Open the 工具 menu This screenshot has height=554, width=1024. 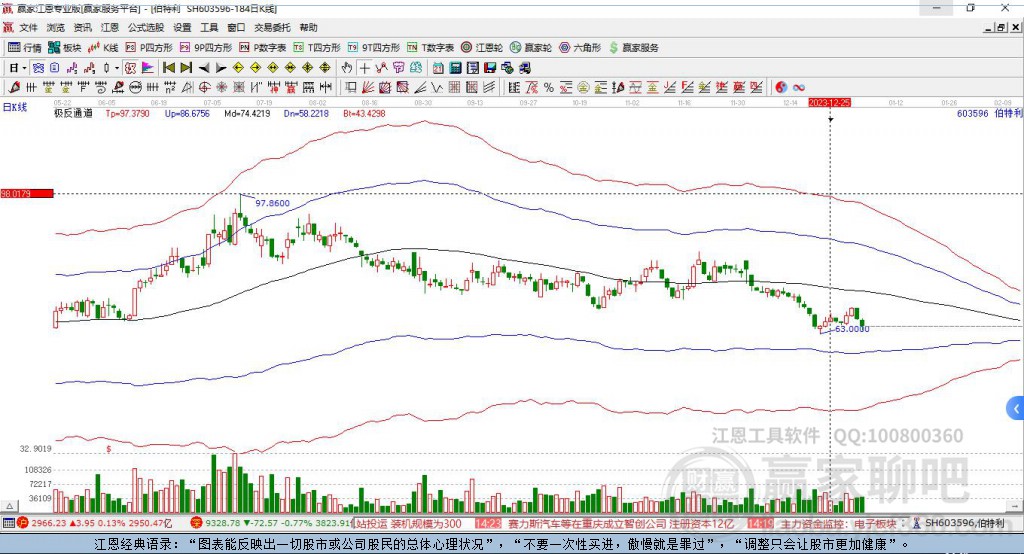tap(209, 27)
